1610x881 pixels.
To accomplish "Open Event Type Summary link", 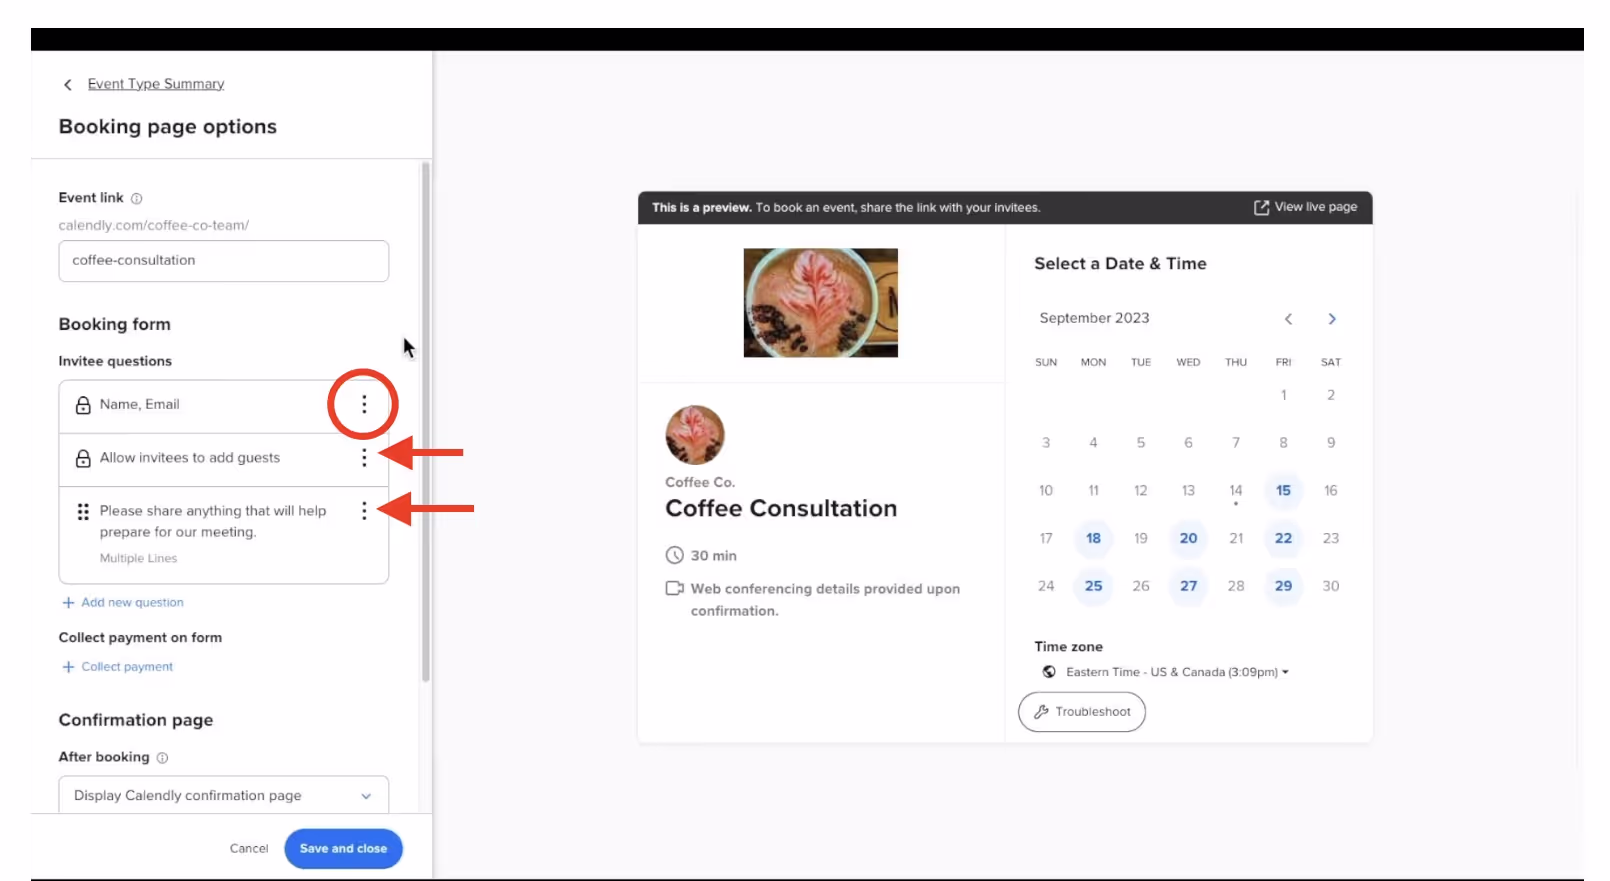I will pos(156,84).
